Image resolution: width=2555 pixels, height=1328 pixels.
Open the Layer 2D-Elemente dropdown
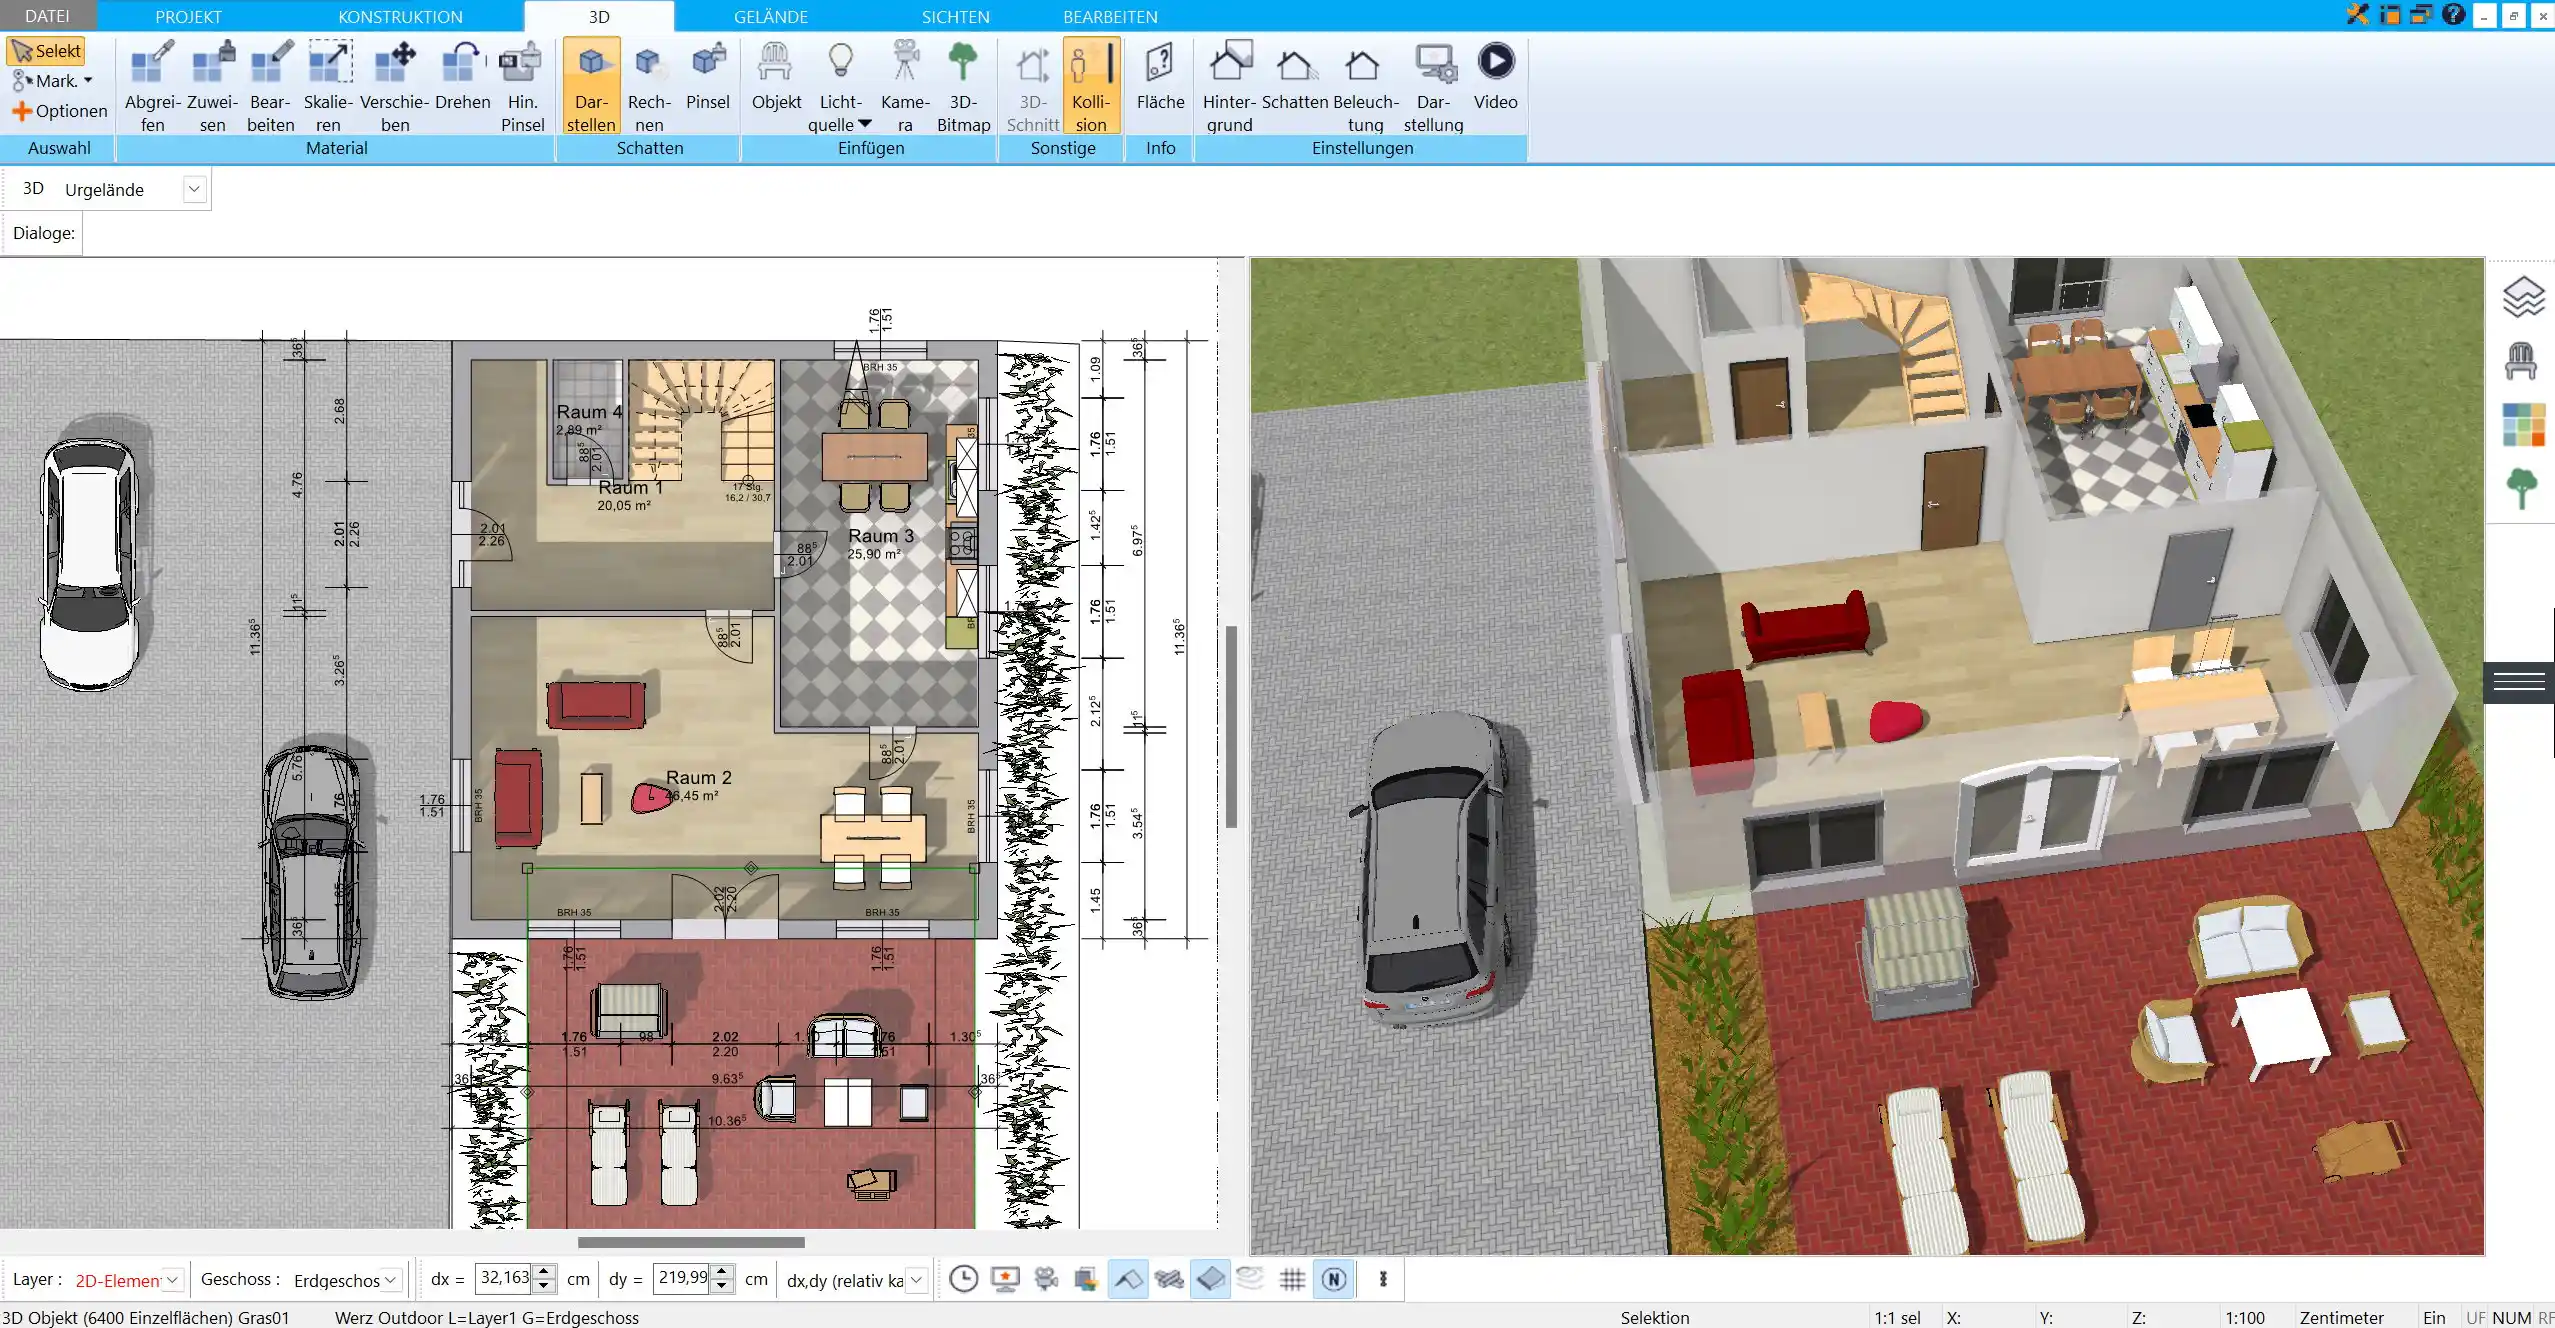pos(172,1280)
